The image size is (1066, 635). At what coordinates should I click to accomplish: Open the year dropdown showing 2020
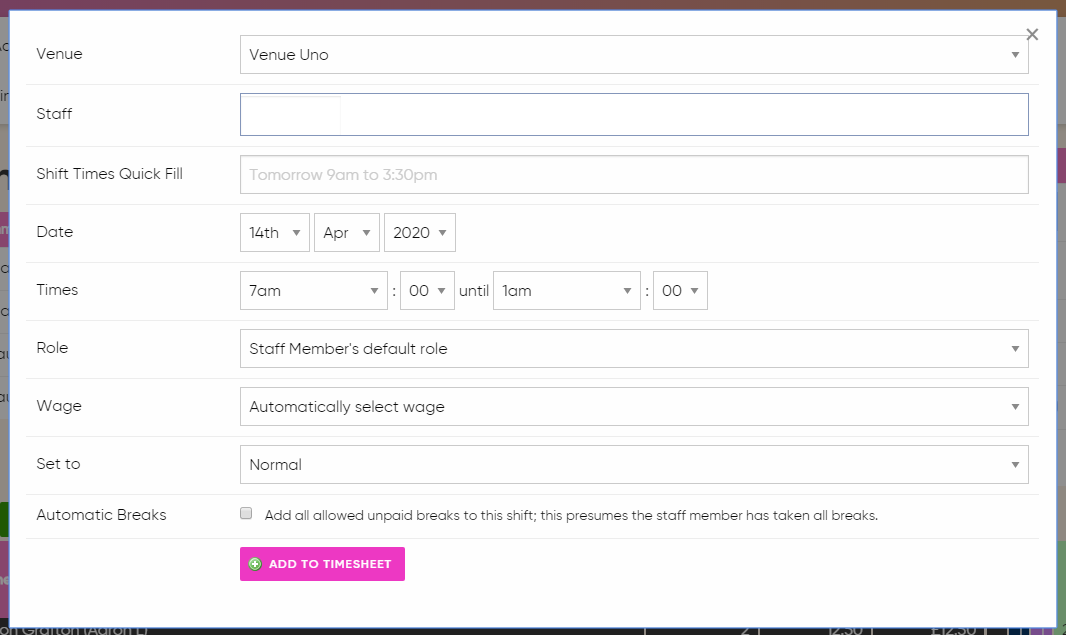(419, 233)
